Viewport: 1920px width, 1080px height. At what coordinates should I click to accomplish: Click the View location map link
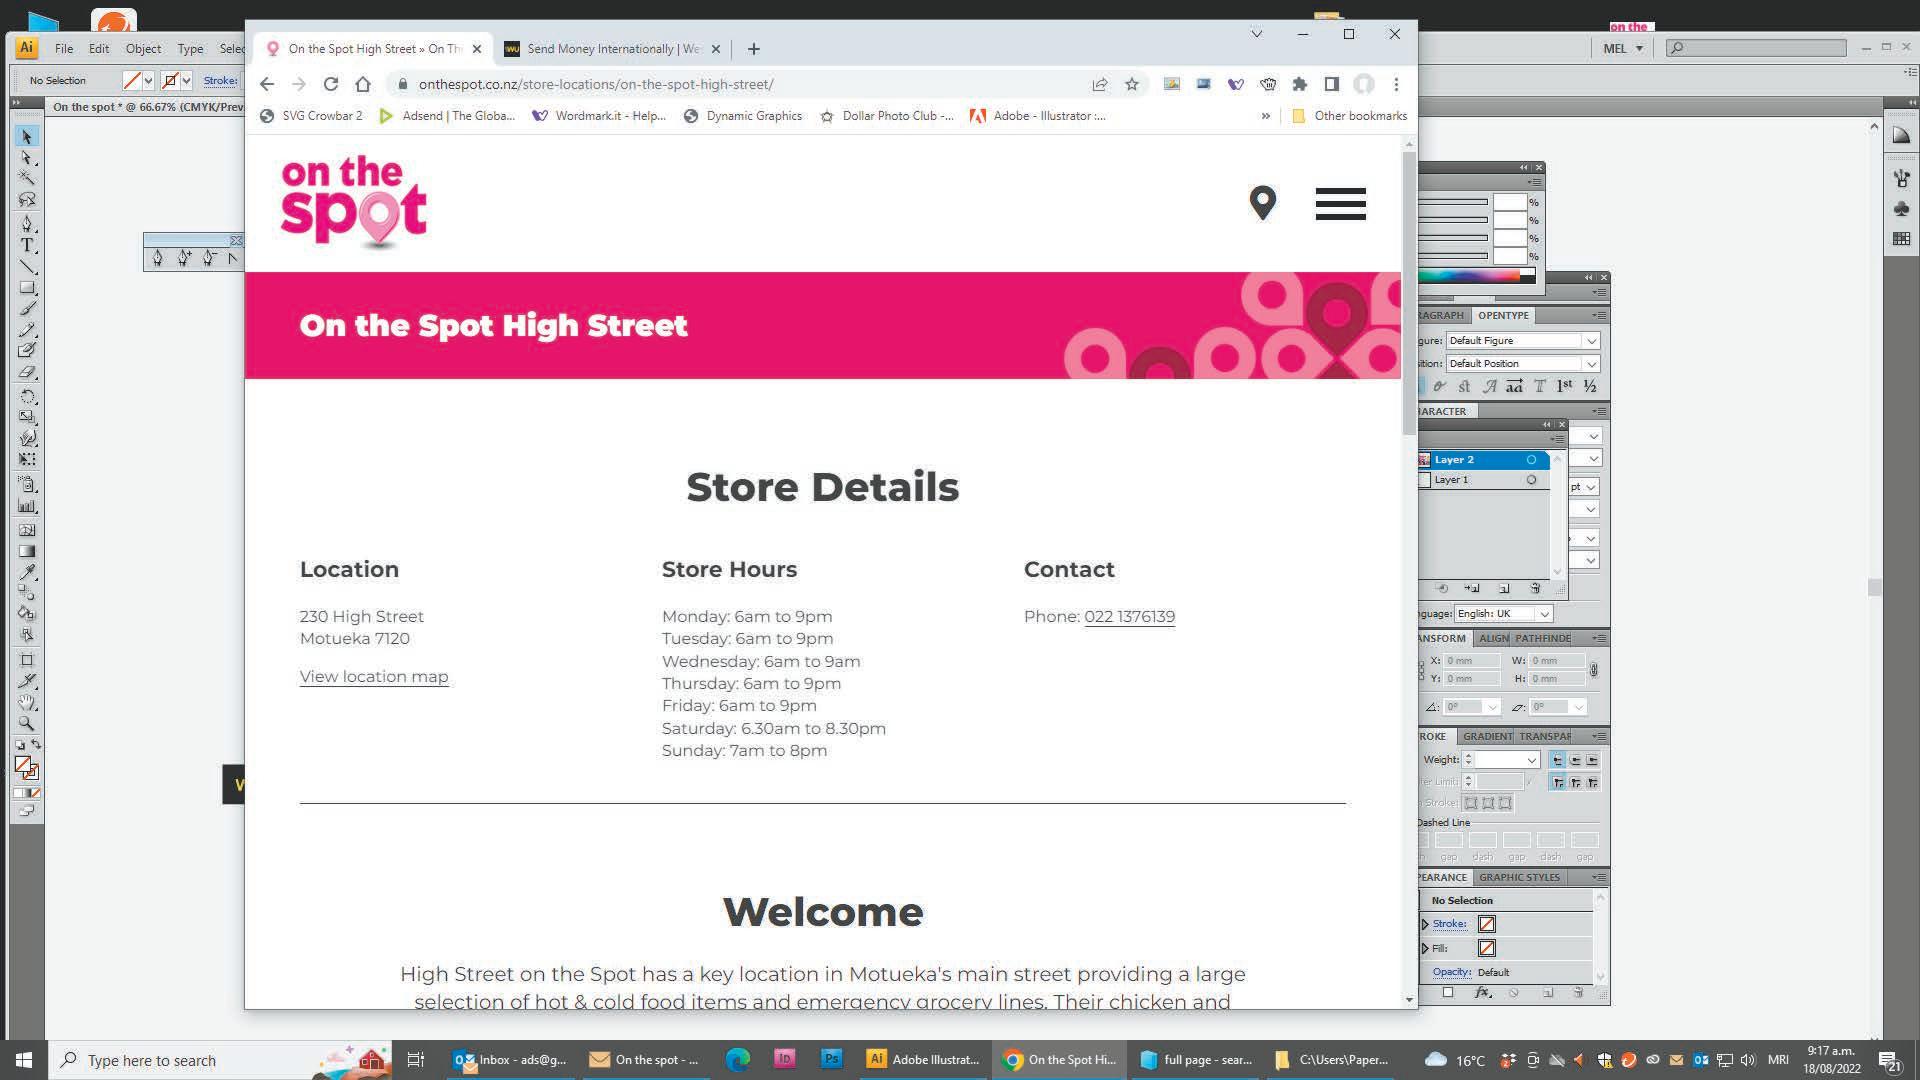coord(374,677)
